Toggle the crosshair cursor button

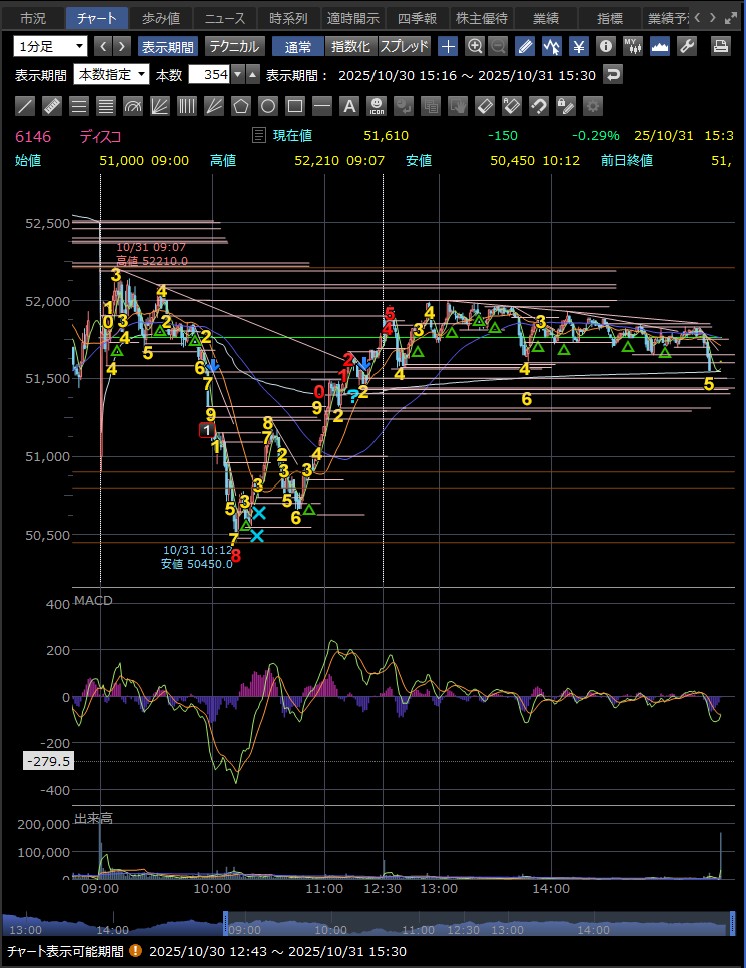pyautogui.click(x=449, y=46)
